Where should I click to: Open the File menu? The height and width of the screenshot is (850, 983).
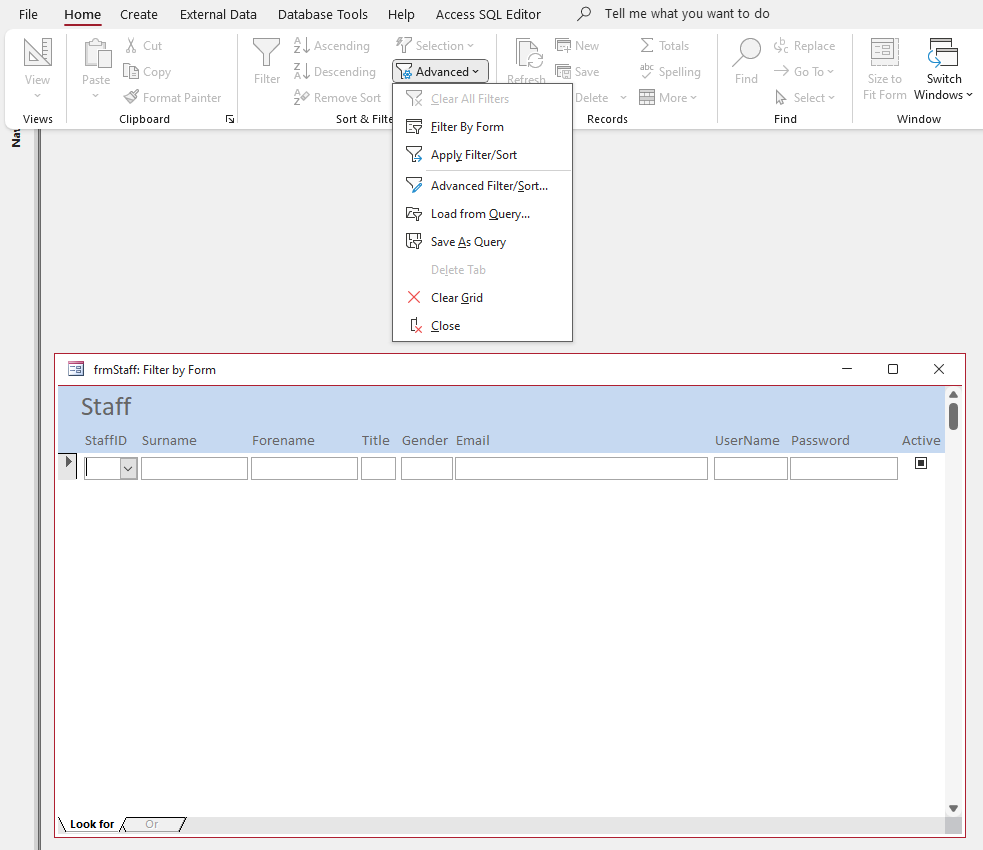coord(28,14)
